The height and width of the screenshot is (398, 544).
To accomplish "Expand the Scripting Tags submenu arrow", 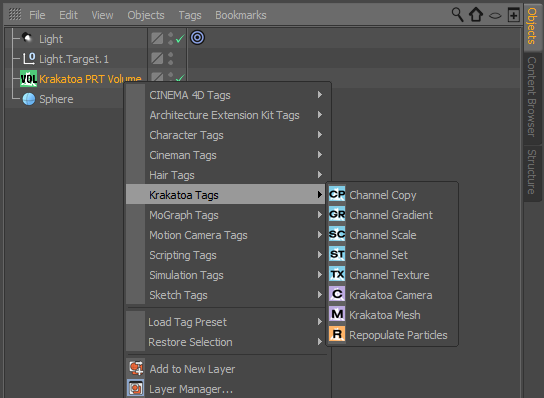I will tap(320, 255).
